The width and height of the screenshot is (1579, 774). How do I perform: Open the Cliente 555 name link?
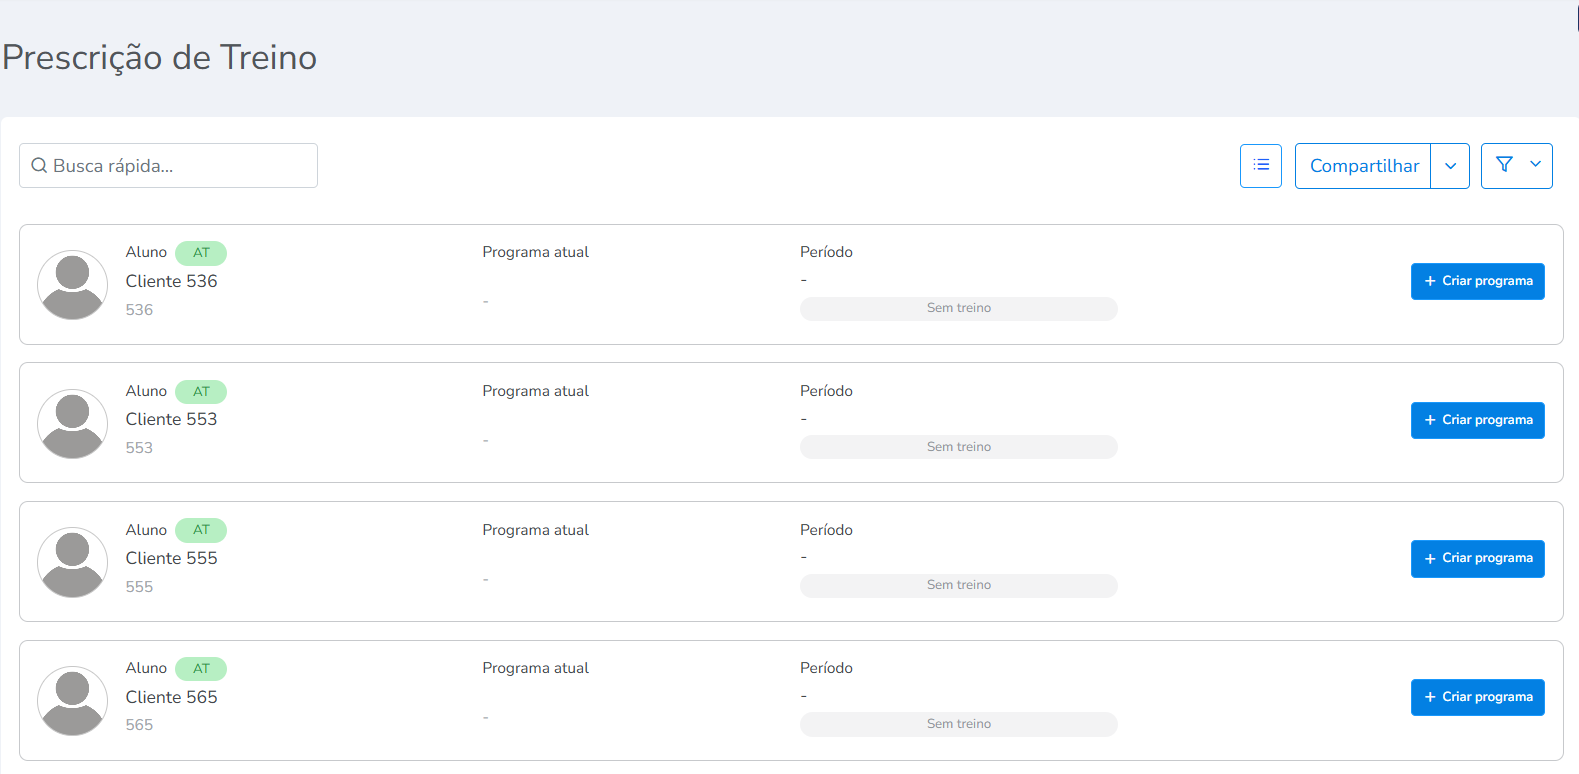click(171, 558)
